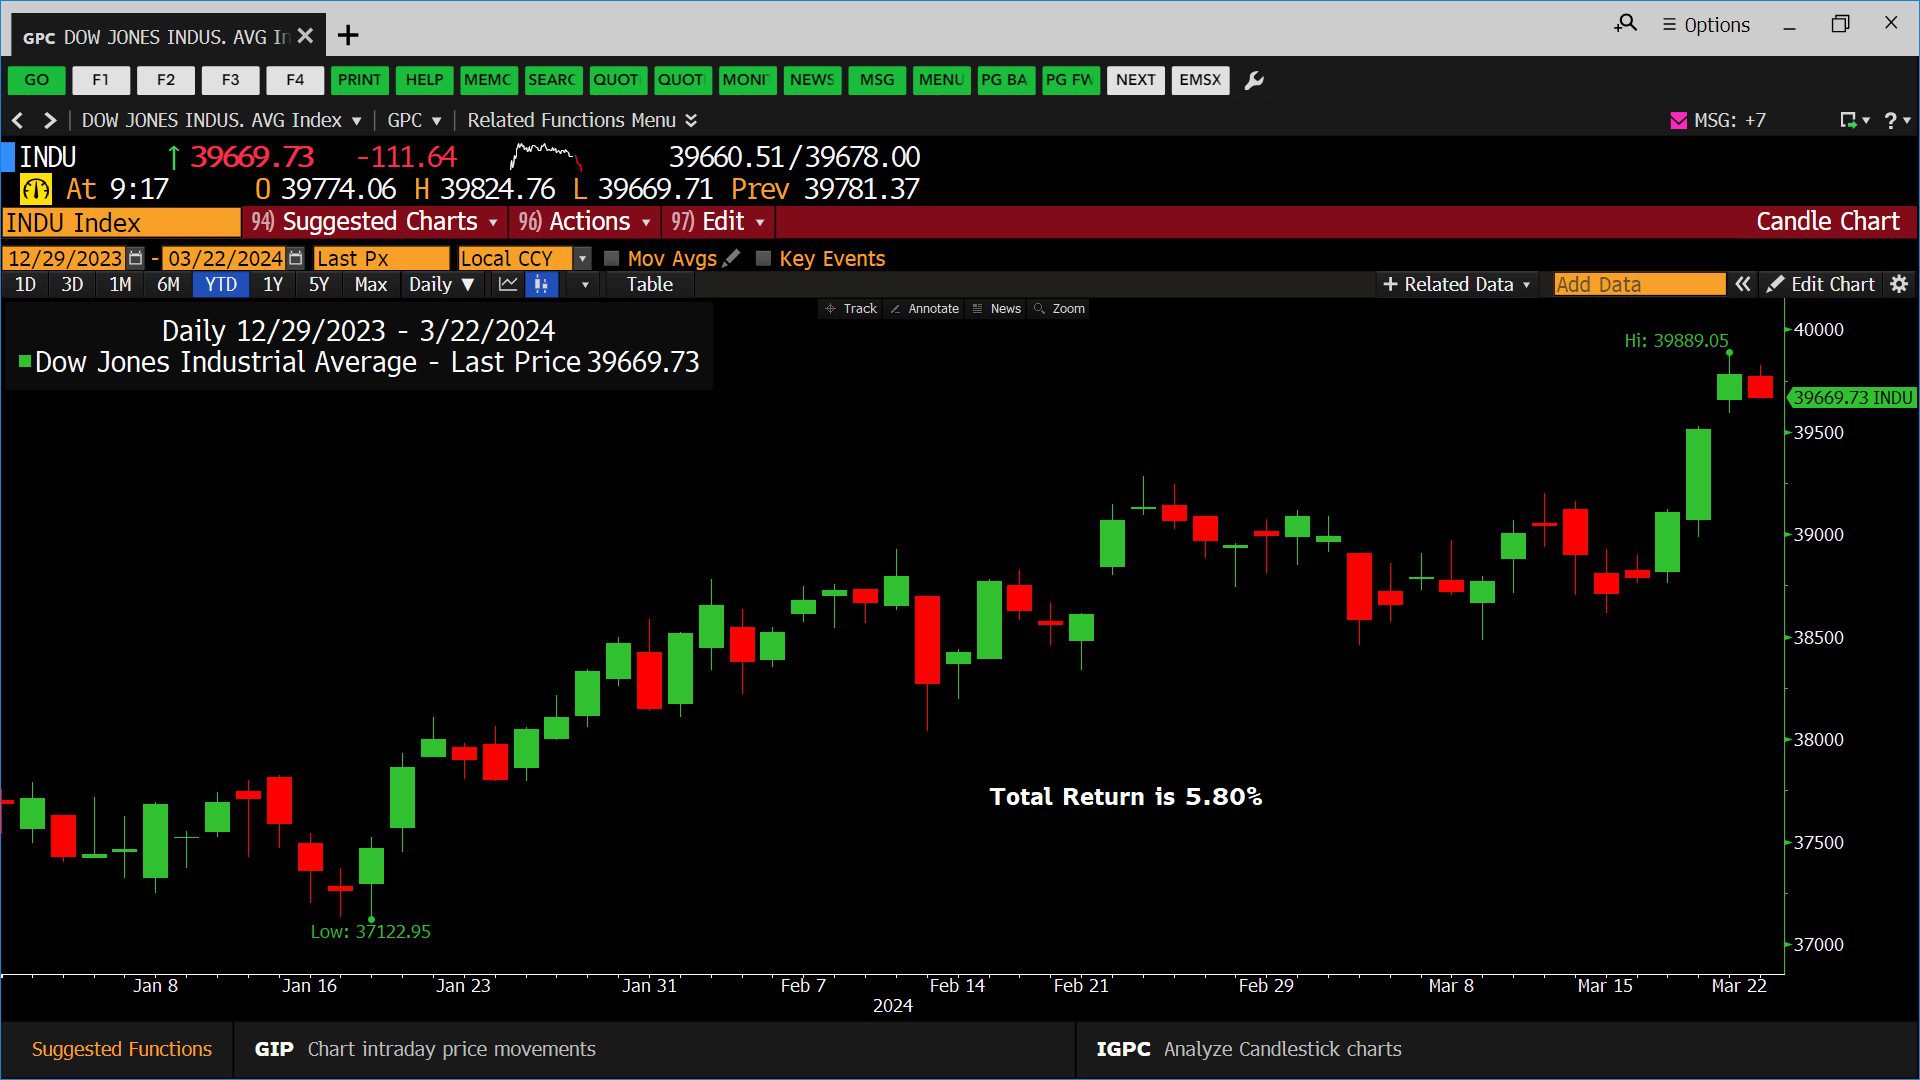Open the Actions dropdown menu

(x=585, y=222)
